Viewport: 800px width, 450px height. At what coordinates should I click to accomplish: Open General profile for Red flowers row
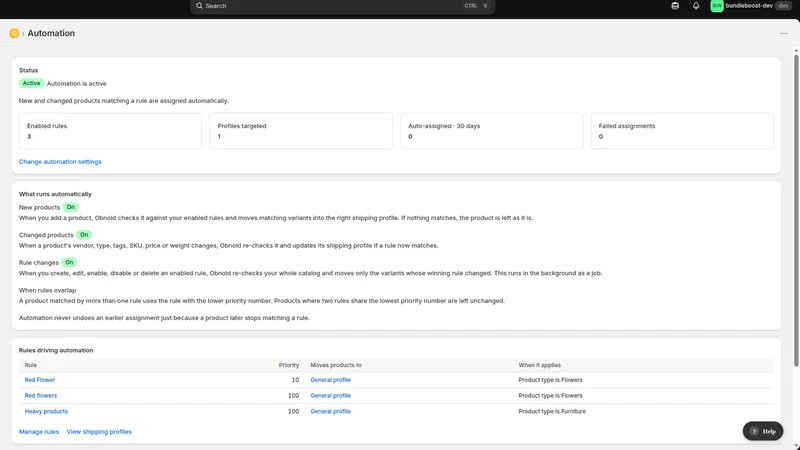pos(331,395)
